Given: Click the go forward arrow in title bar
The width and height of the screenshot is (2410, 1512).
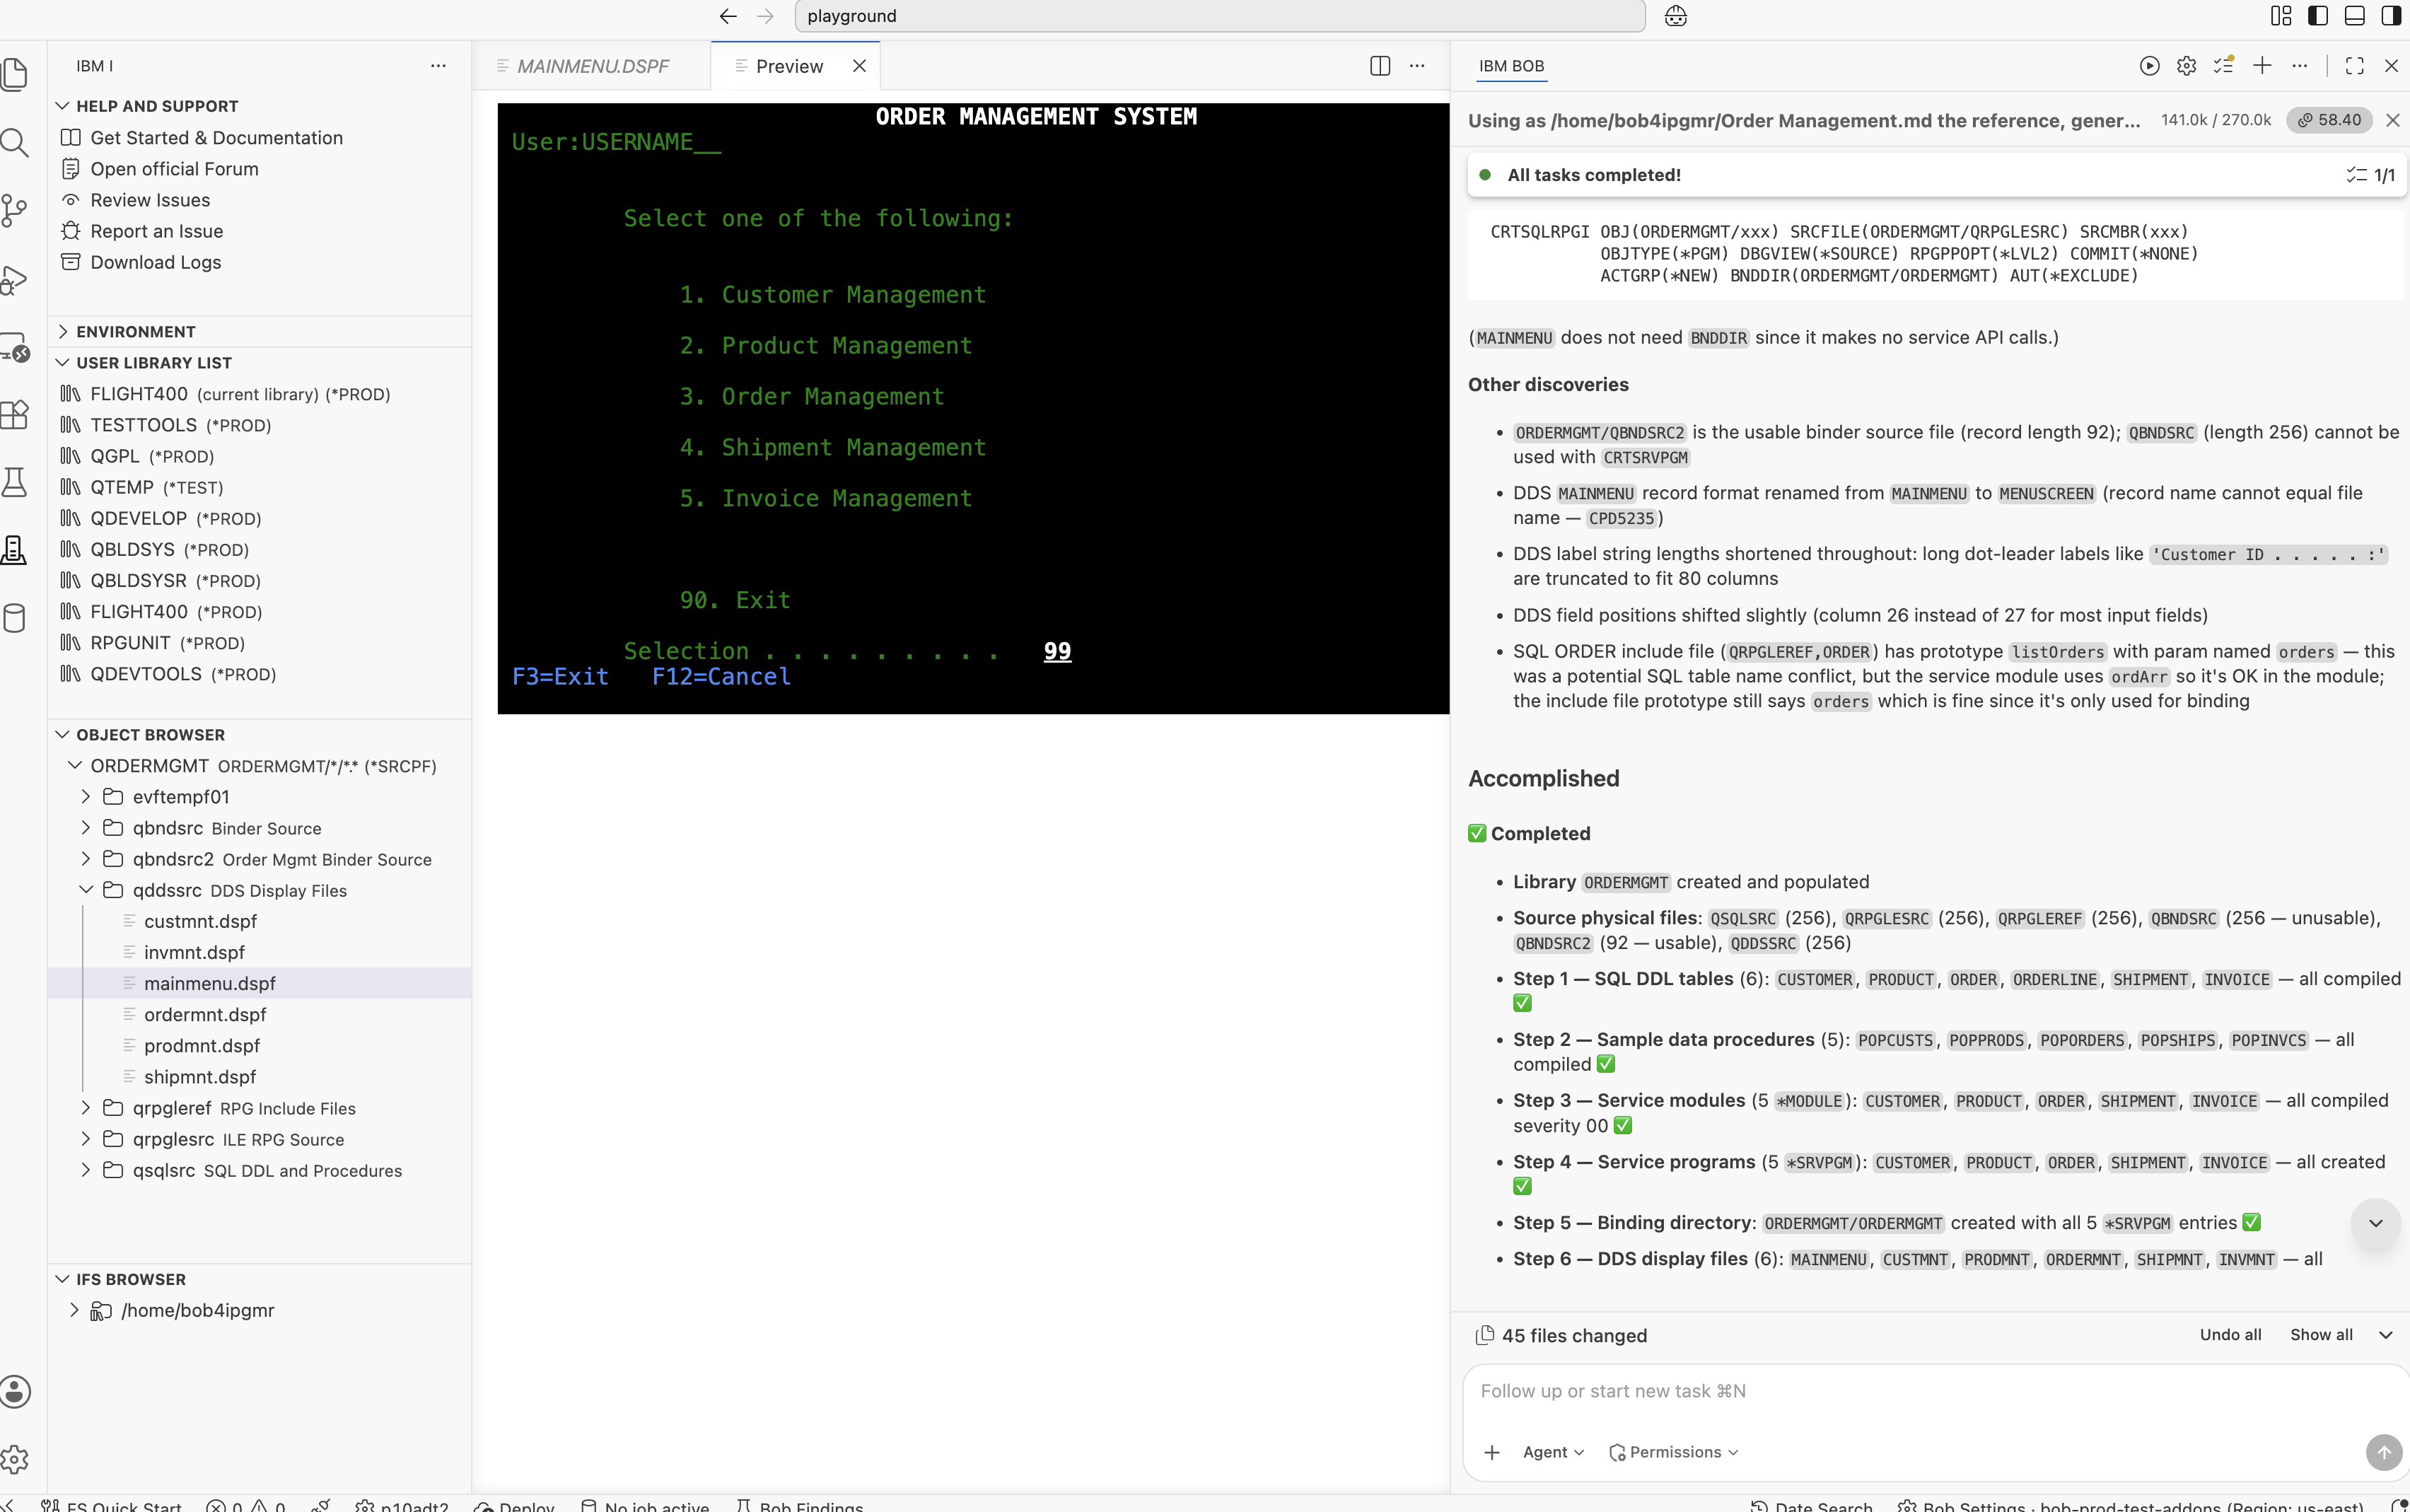Looking at the screenshot, I should coord(765,16).
